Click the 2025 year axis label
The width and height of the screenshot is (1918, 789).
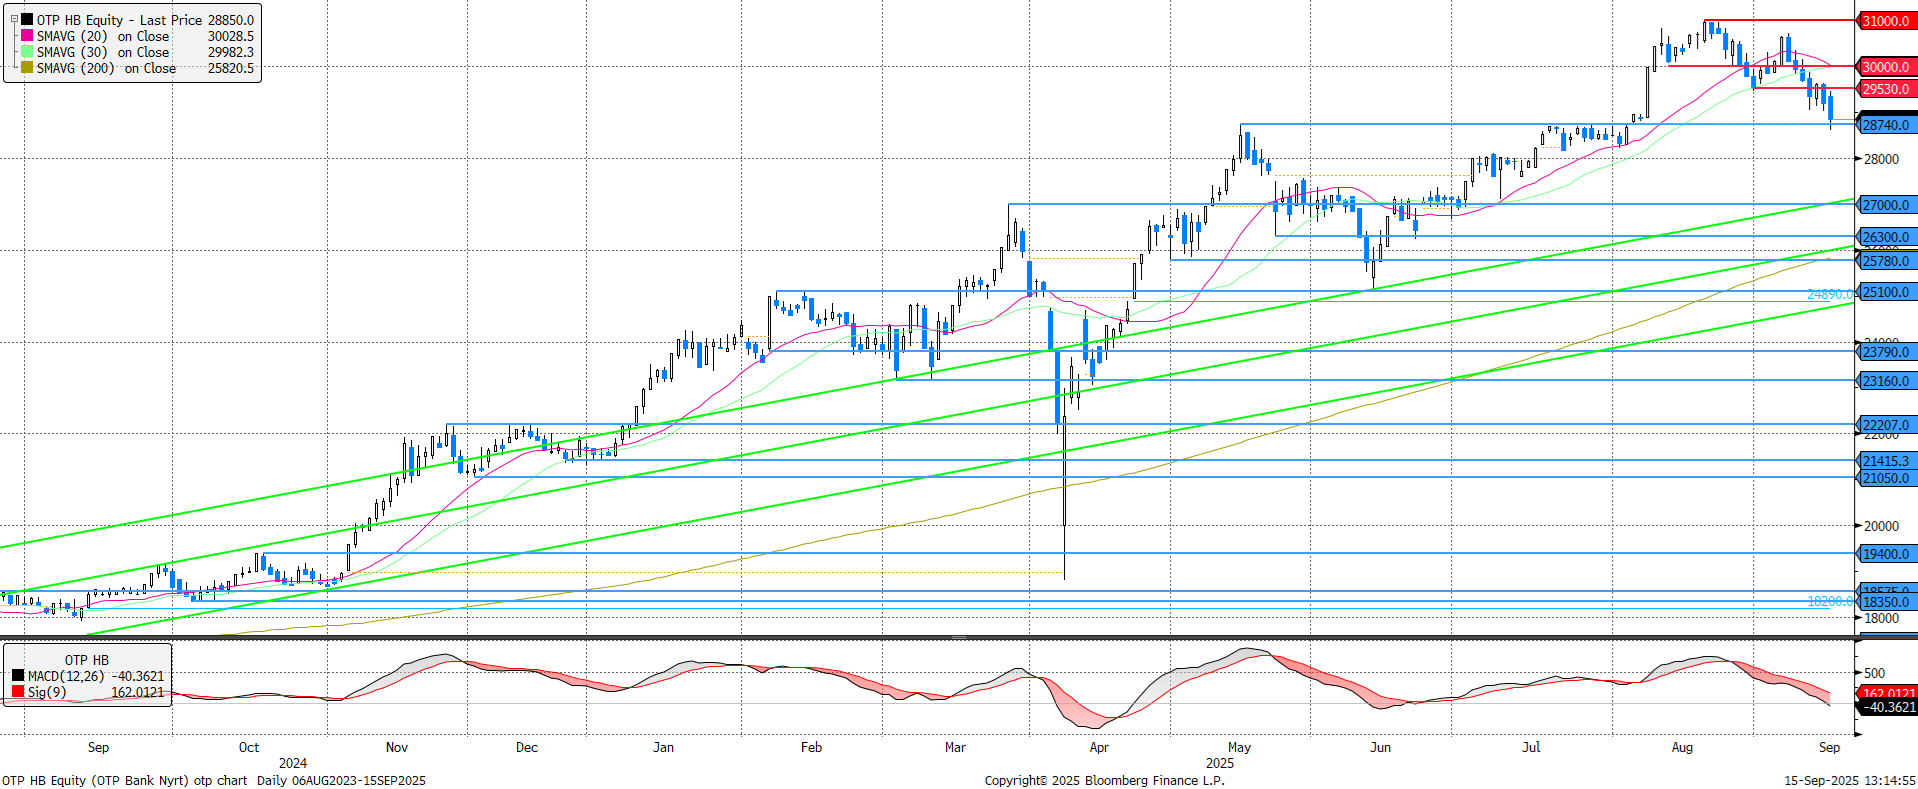[1220, 763]
